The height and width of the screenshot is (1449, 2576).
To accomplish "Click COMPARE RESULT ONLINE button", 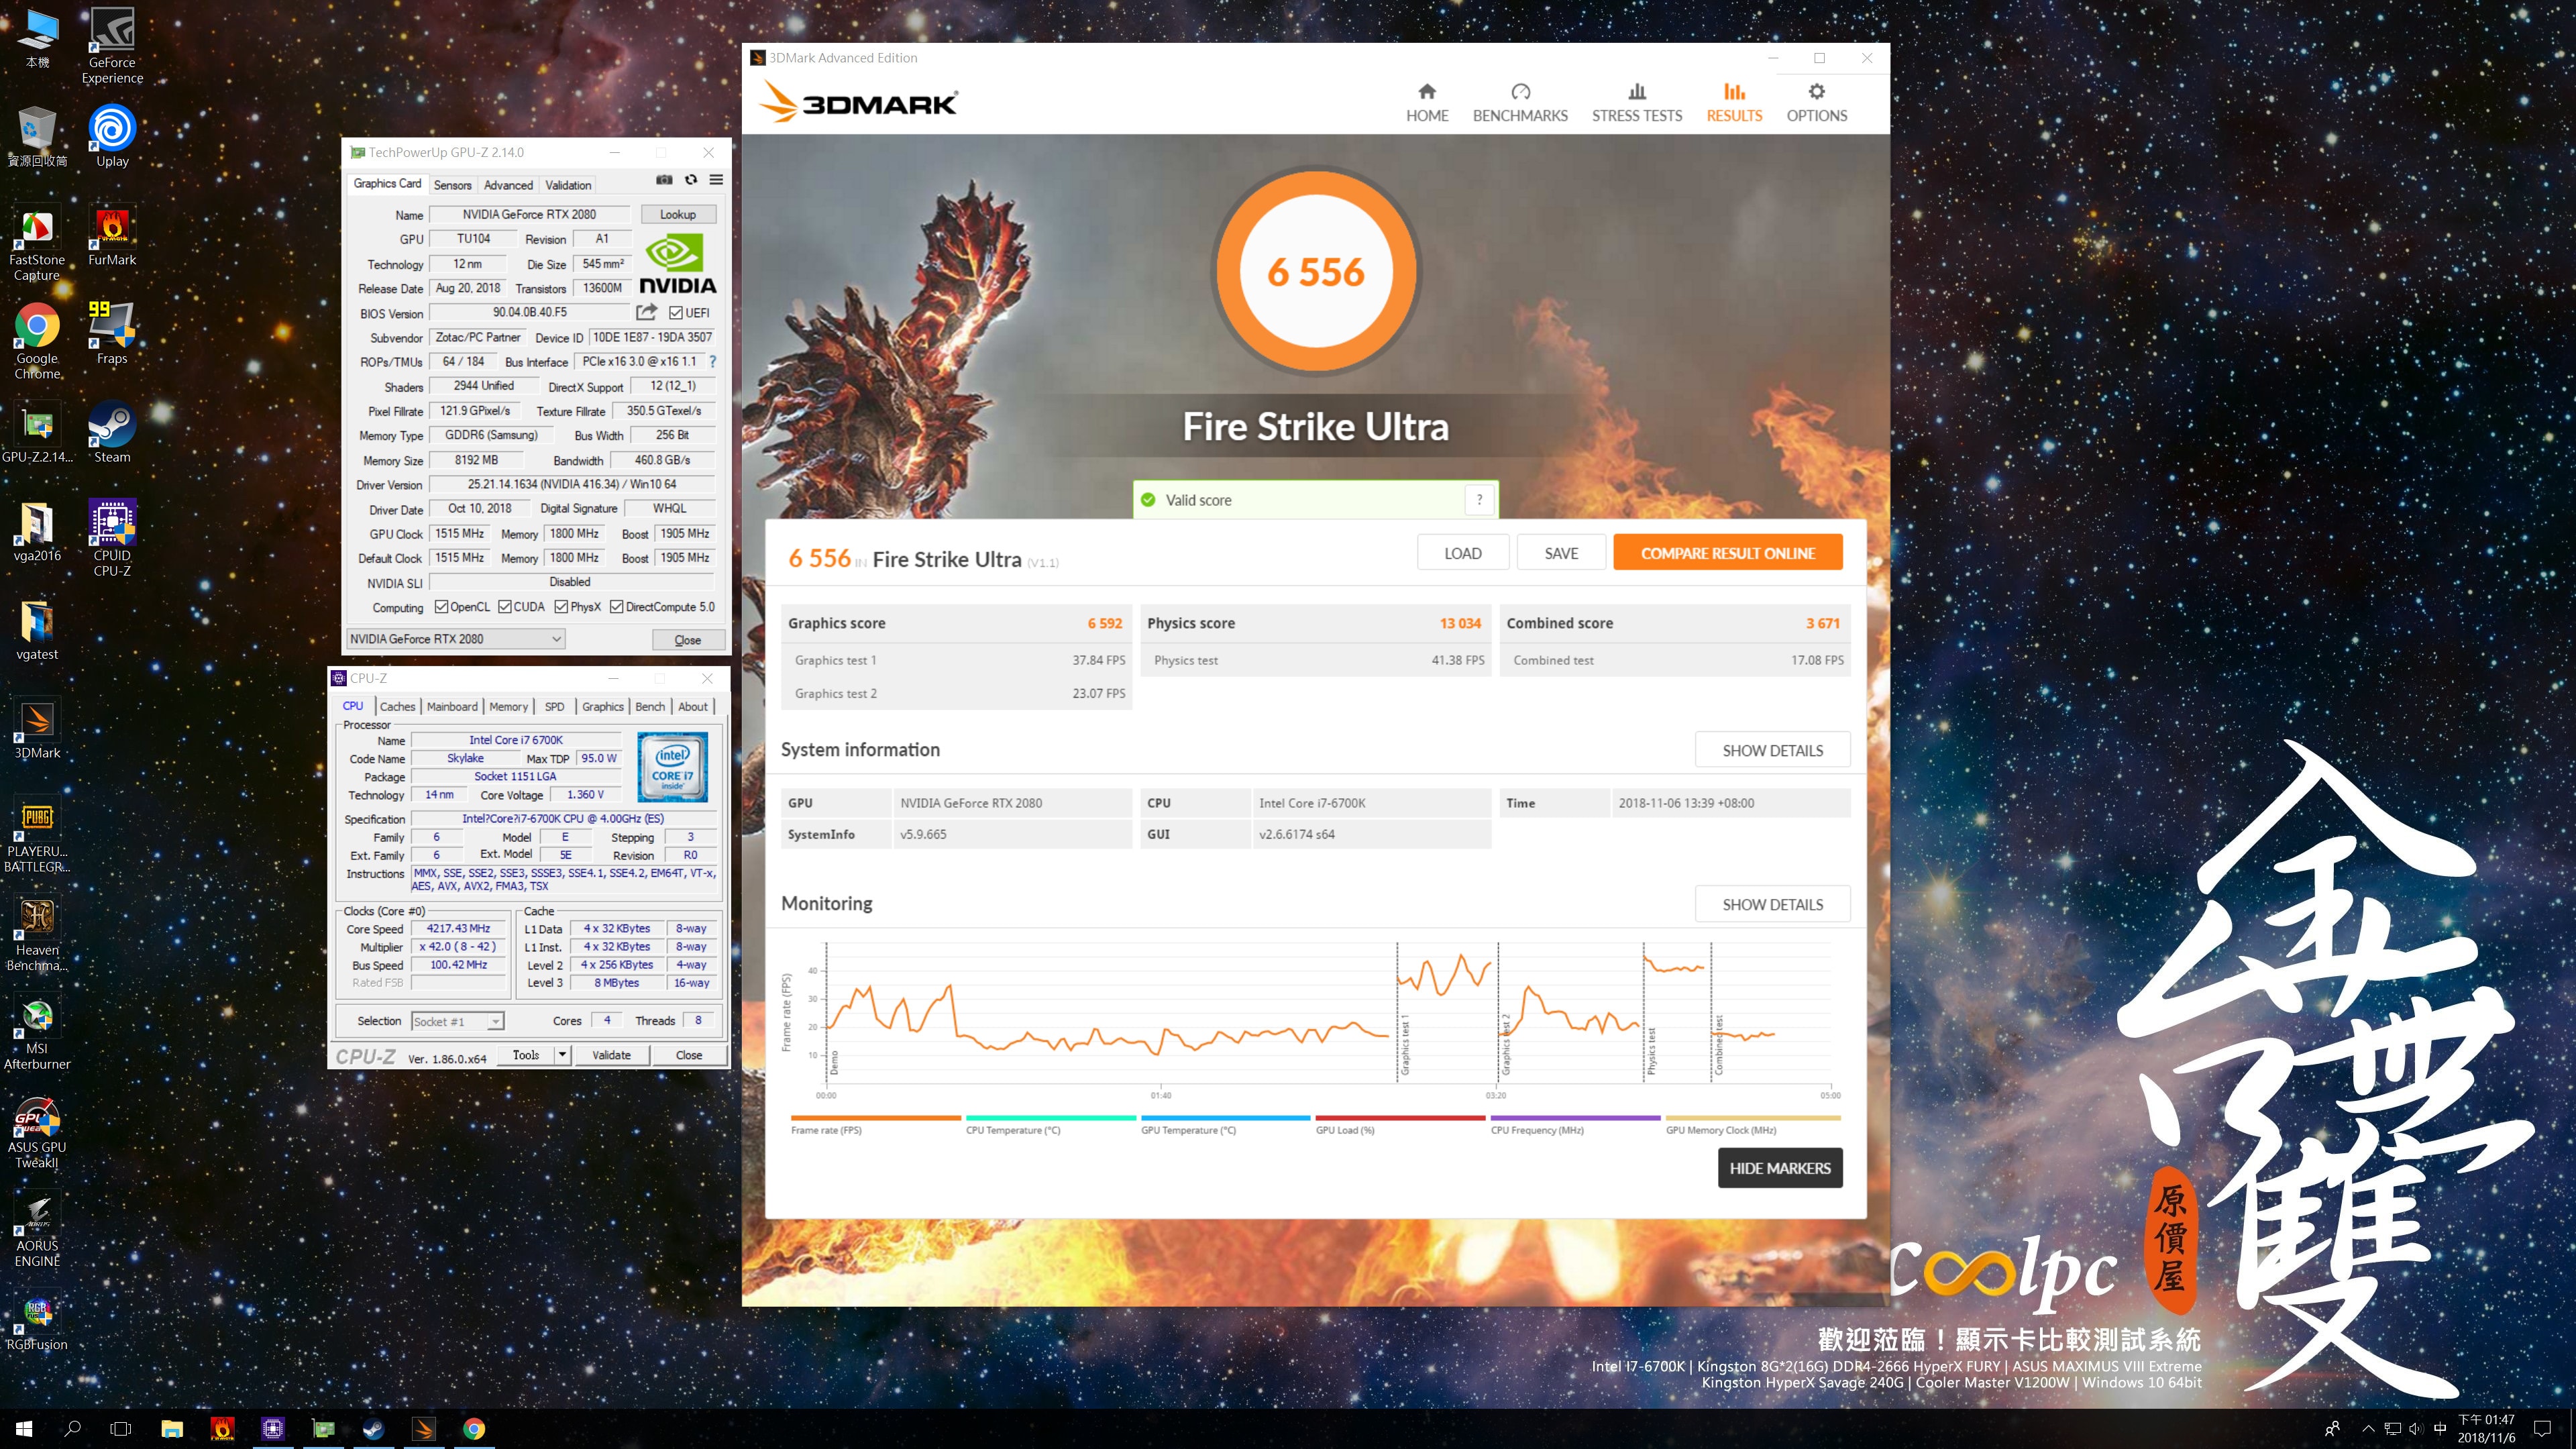I will point(1727,553).
